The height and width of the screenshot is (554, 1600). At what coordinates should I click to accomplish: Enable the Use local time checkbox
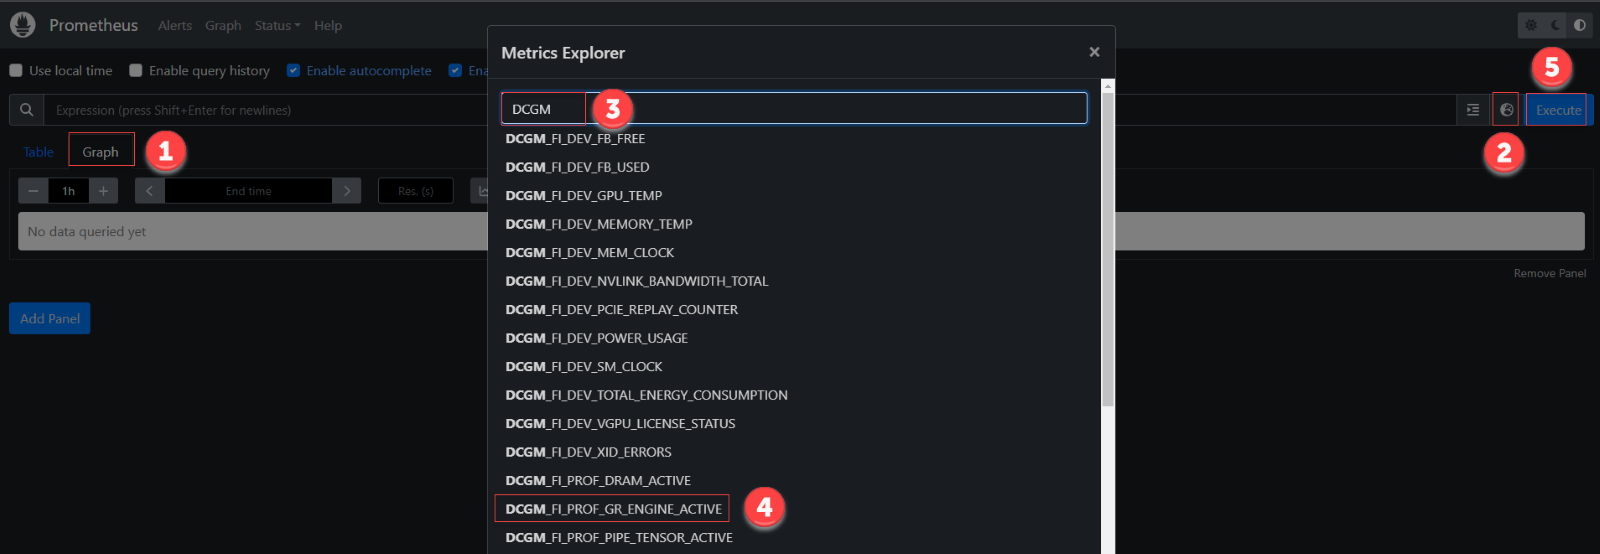point(16,71)
